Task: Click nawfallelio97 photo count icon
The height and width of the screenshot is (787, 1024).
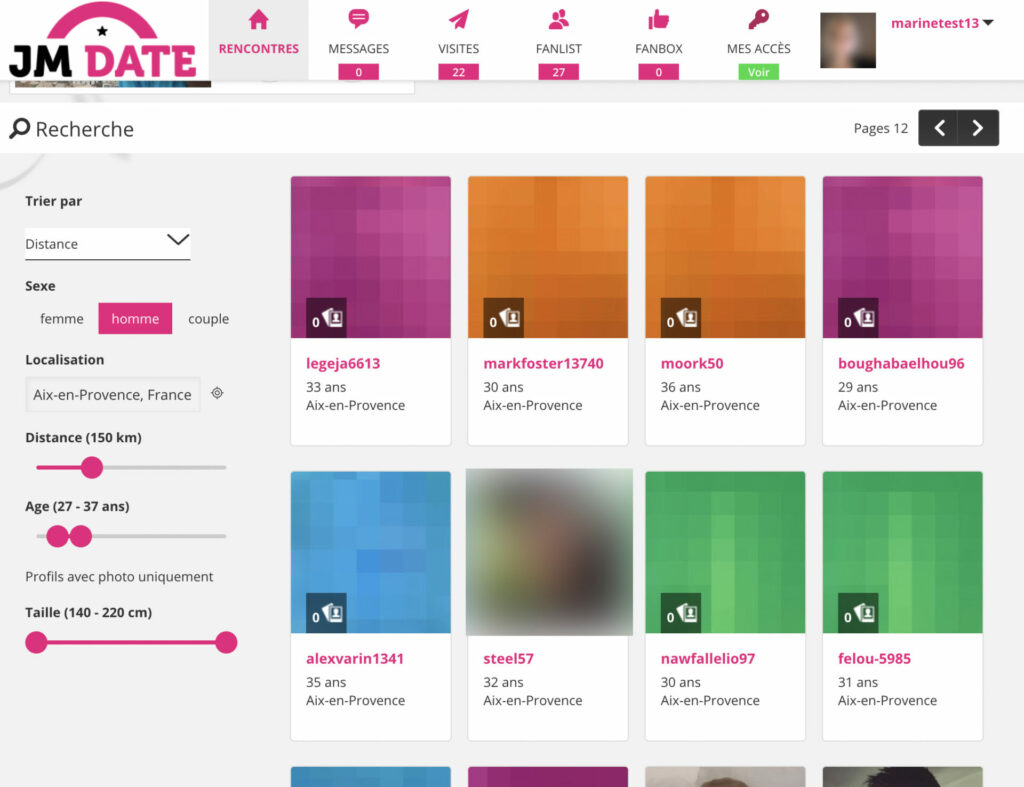Action: pyautogui.click(x=680, y=613)
